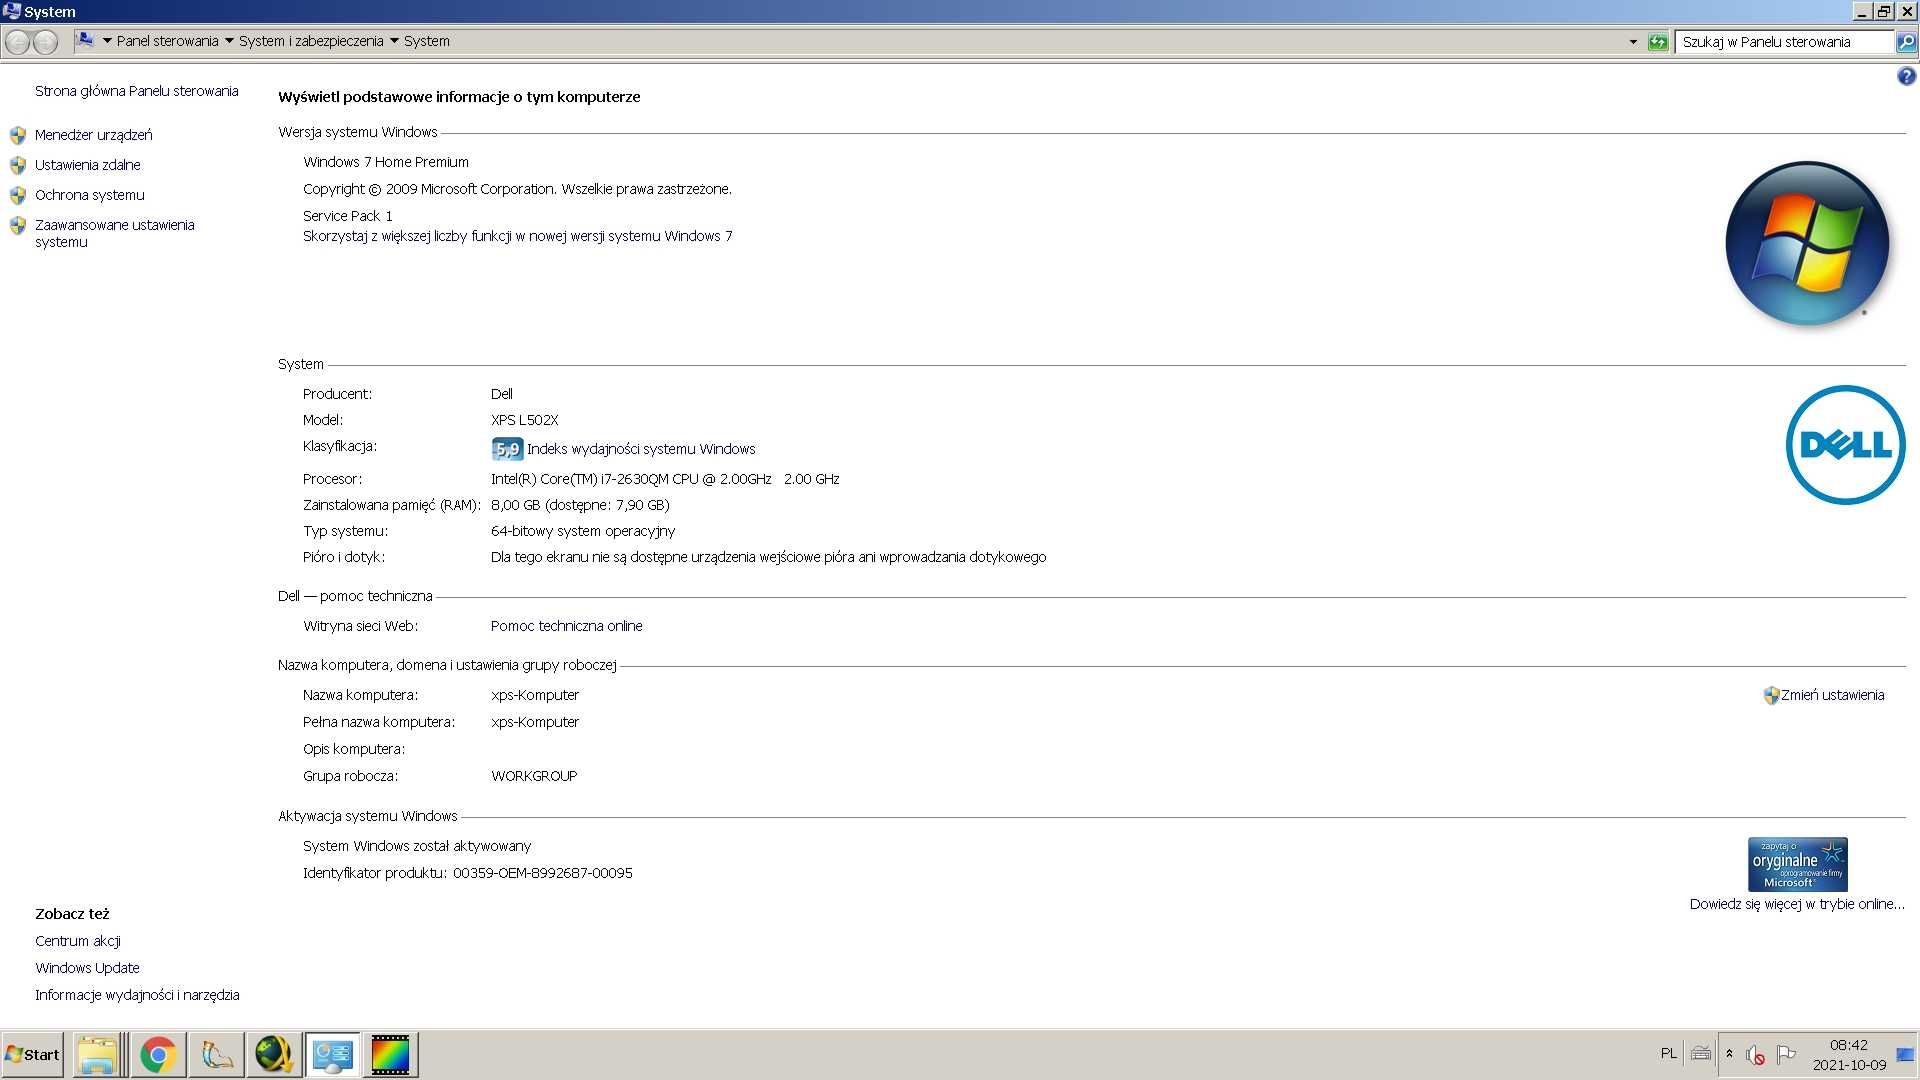Screen dimensions: 1920x1080
Task: Open Ochrona systemu link
Action: [x=90, y=195]
